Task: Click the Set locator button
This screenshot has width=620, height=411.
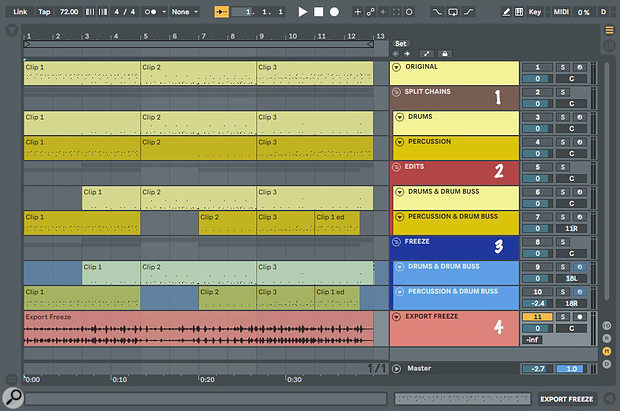Action: tap(401, 44)
